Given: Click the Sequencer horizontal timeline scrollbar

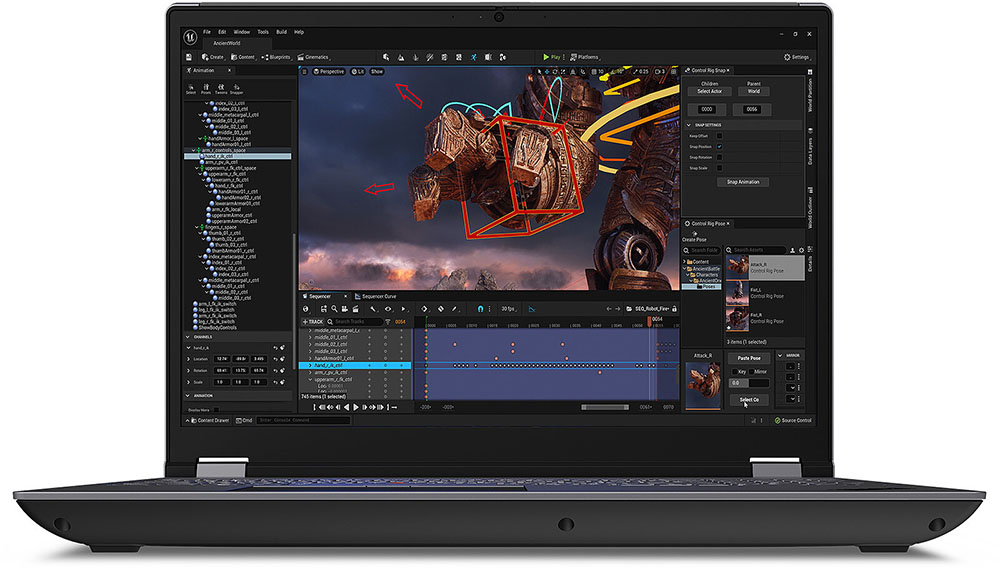Looking at the screenshot, I should point(605,407).
